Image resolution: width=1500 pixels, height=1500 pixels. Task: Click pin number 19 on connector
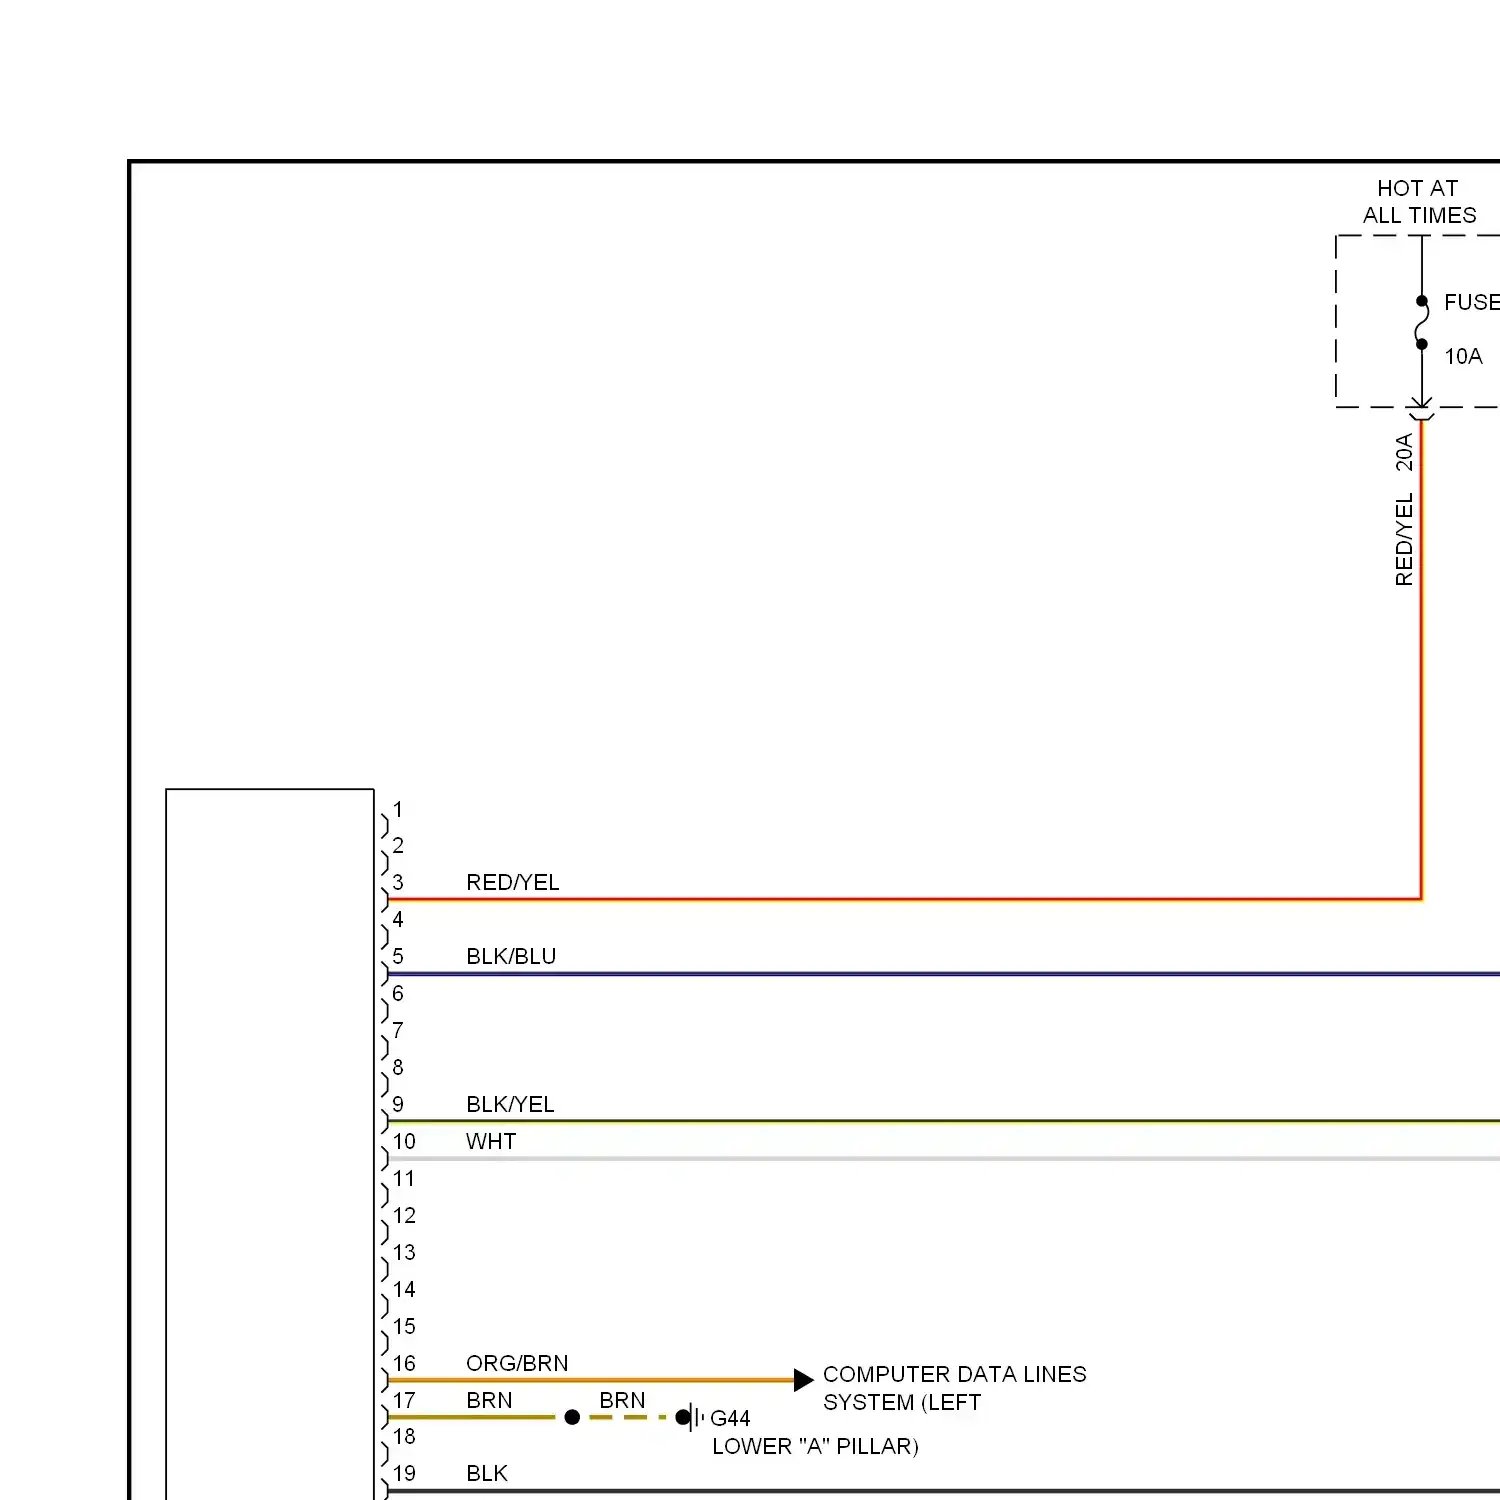404,1473
